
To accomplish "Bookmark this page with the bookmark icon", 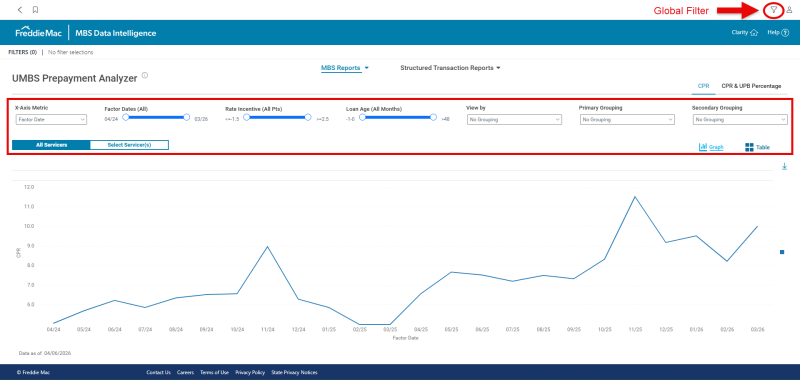I will pyautogui.click(x=35, y=10).
